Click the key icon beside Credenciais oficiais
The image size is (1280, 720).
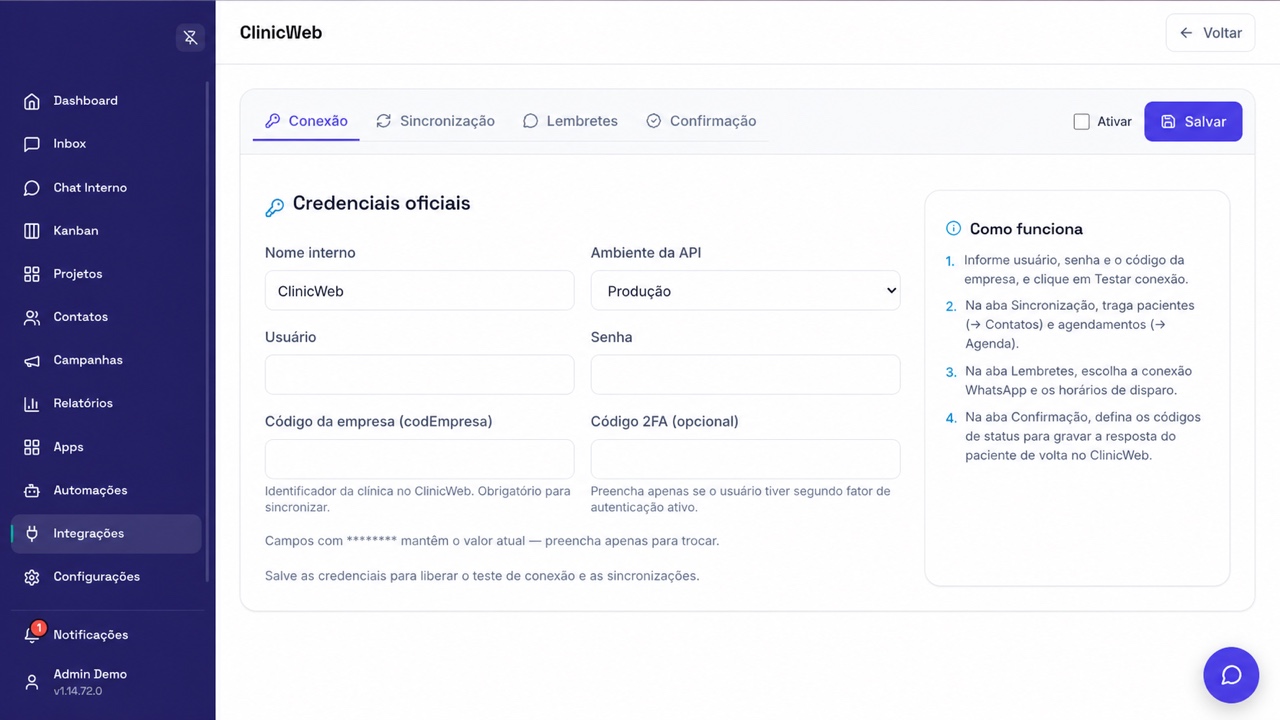pyautogui.click(x=274, y=208)
